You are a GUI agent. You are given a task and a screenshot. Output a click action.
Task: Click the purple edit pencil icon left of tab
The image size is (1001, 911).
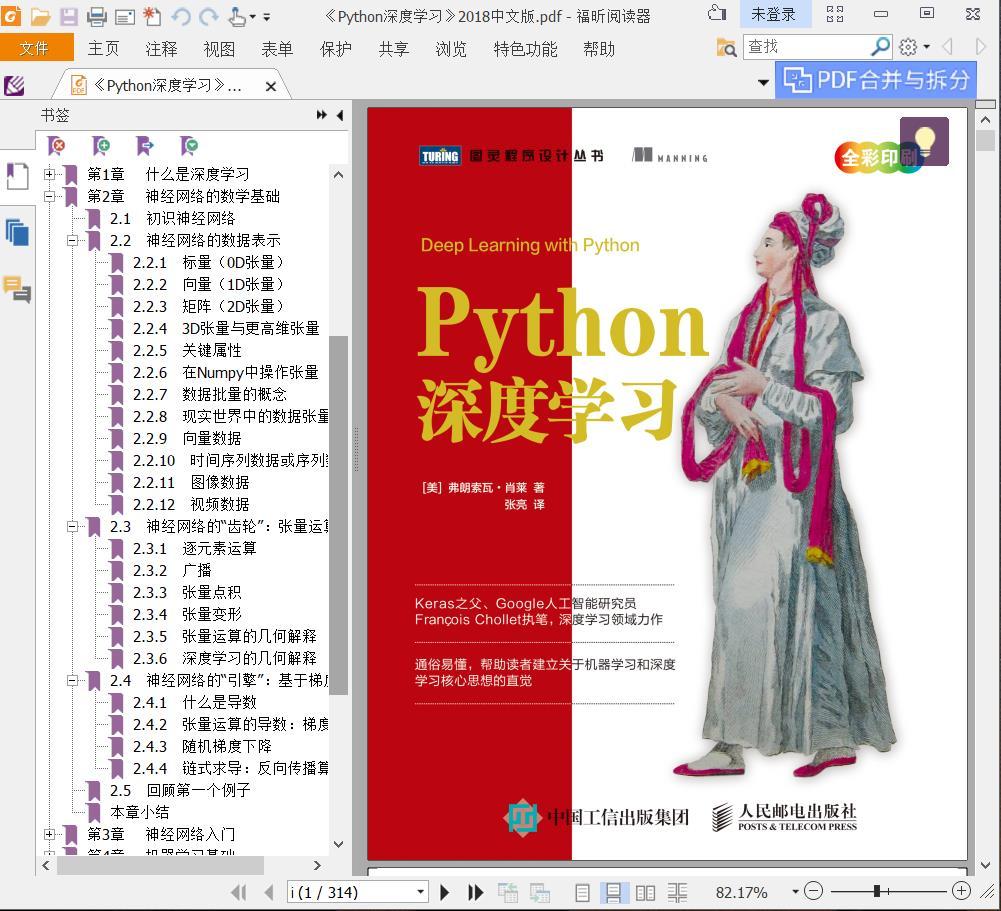pyautogui.click(x=14, y=86)
